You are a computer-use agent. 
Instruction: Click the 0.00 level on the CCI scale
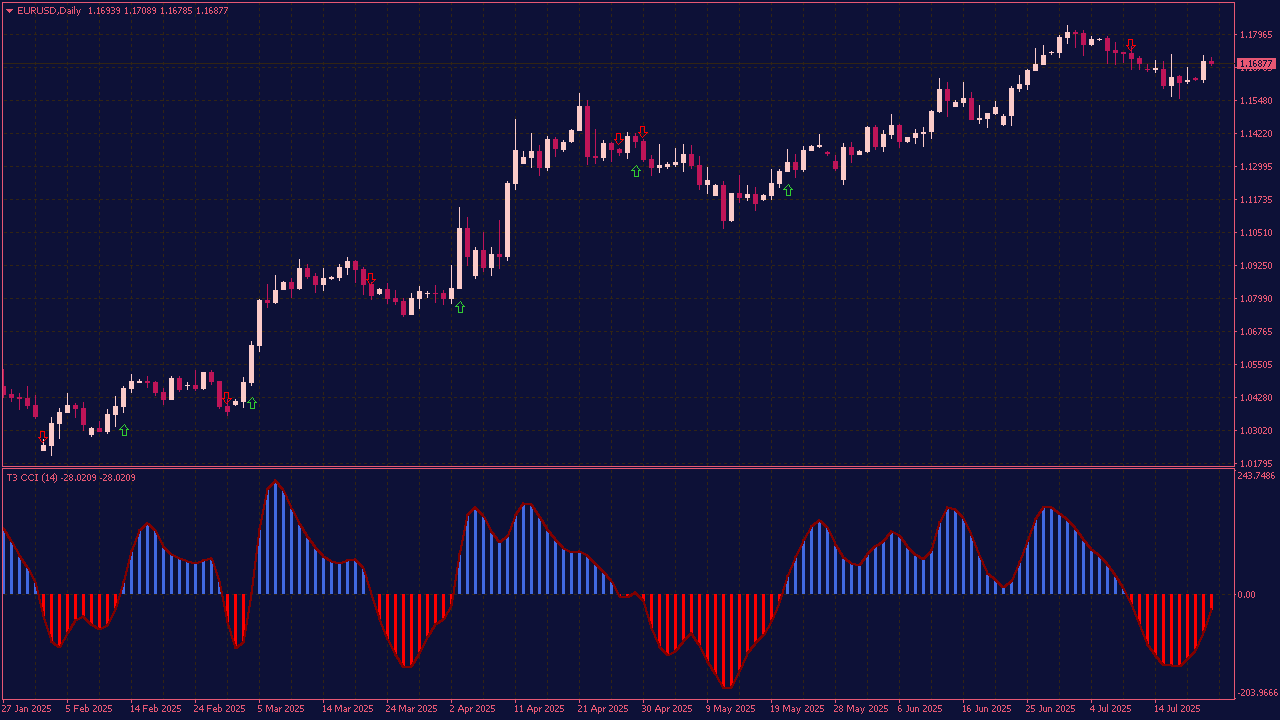point(1246,595)
